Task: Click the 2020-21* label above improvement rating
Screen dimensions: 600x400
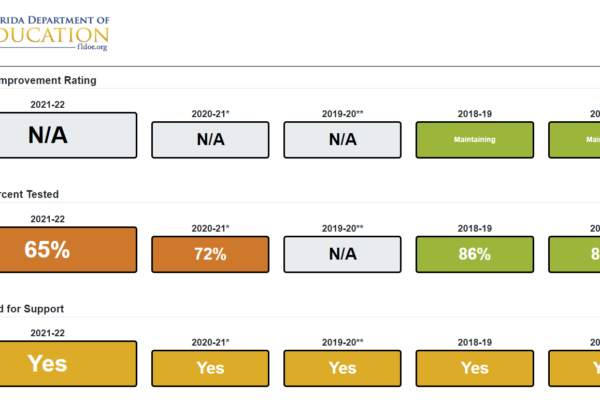Action: (x=210, y=114)
